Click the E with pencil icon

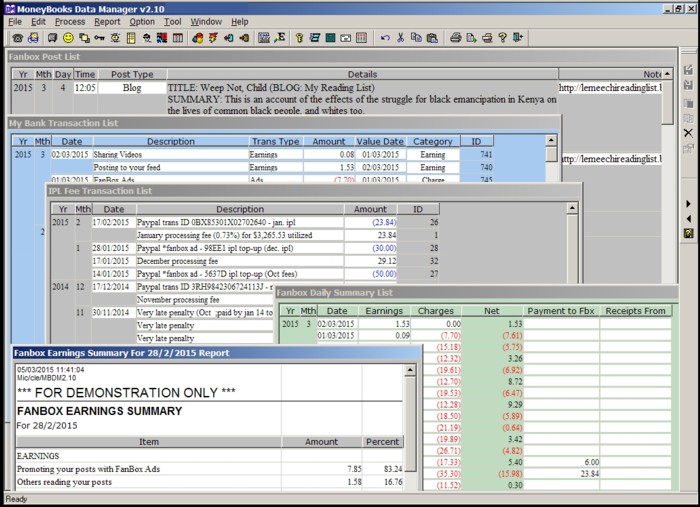[280, 38]
